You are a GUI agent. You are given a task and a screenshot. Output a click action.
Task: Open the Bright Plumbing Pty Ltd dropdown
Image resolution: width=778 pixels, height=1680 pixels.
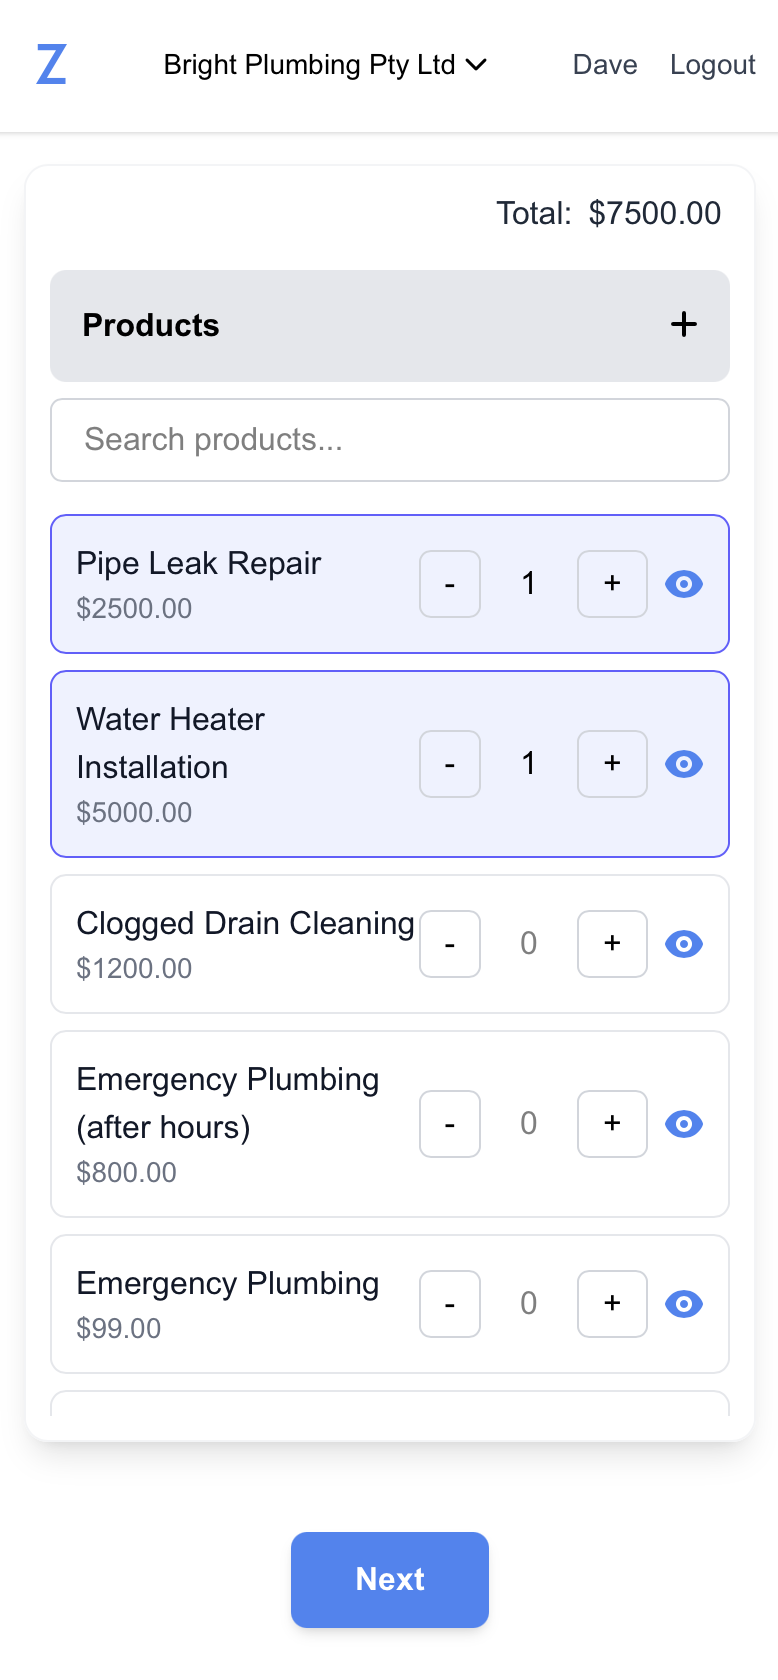325,65
